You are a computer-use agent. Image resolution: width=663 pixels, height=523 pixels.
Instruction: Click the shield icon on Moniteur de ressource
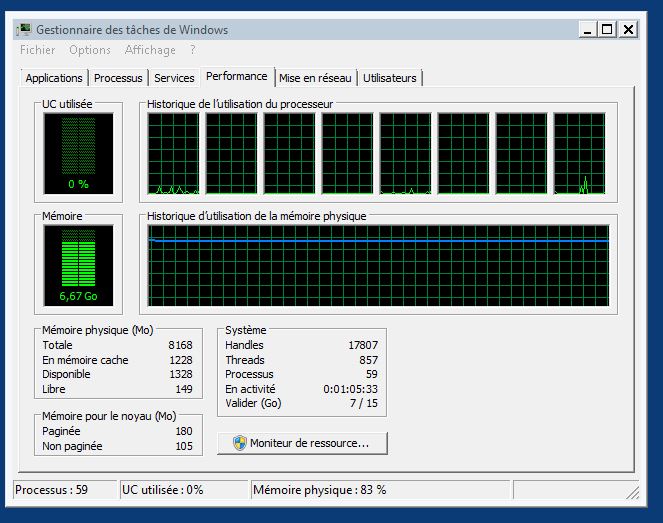pos(239,443)
